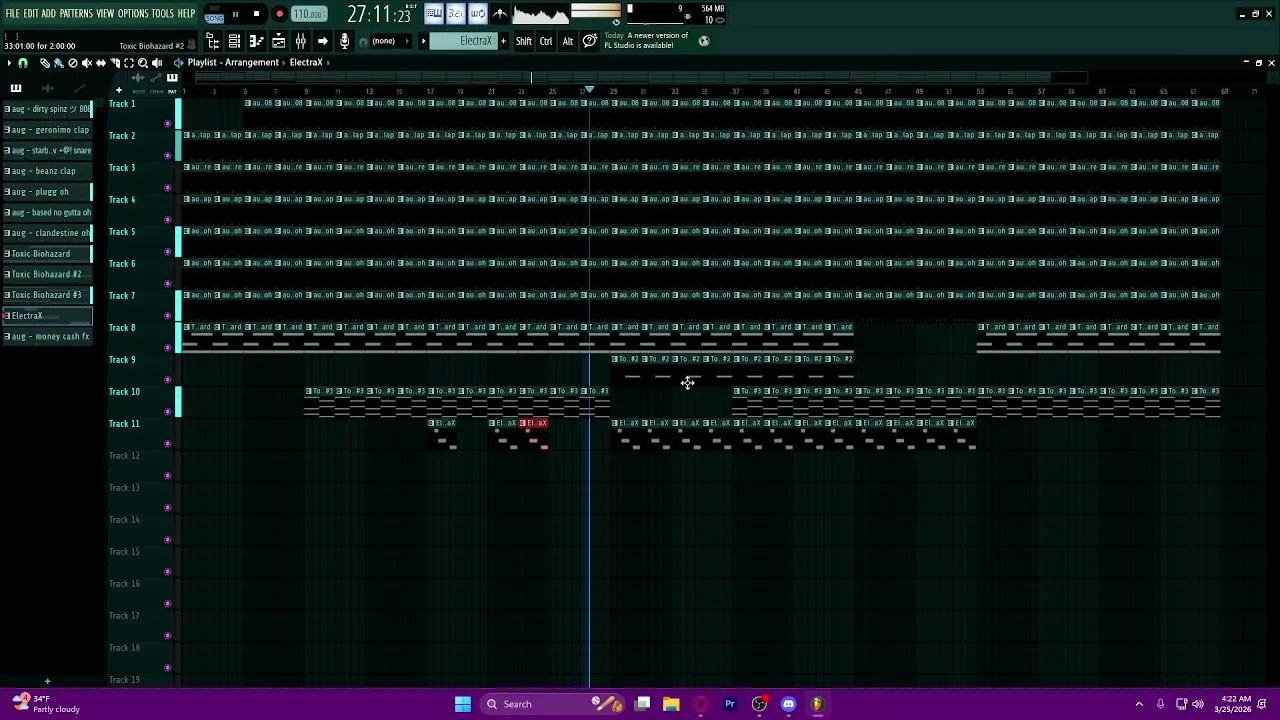Screen dimensions: 1280x720
Task: Open the OPTIONS menu
Action: (x=133, y=14)
